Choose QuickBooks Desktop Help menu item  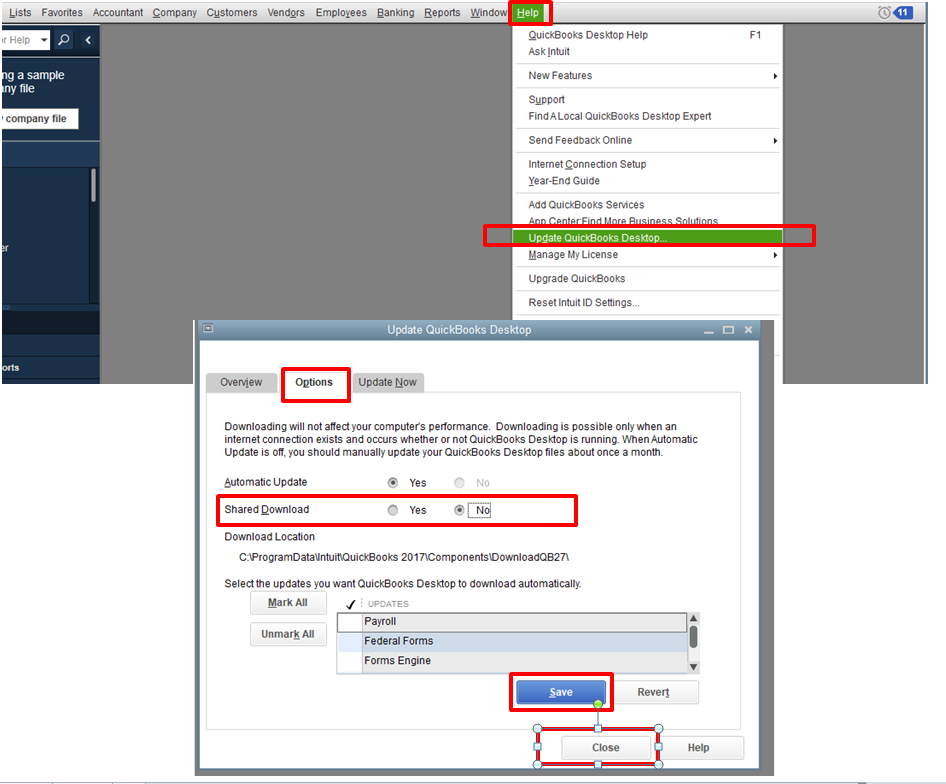pos(647,35)
